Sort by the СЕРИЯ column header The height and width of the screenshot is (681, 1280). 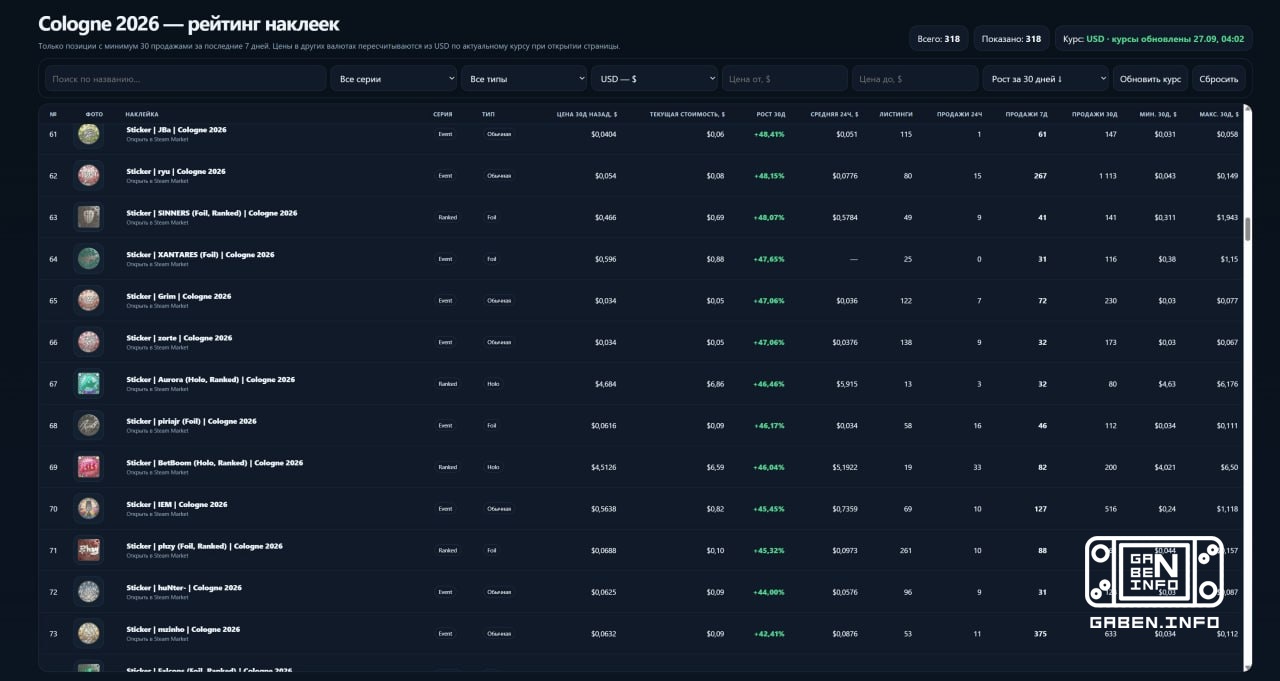[x=442, y=114]
